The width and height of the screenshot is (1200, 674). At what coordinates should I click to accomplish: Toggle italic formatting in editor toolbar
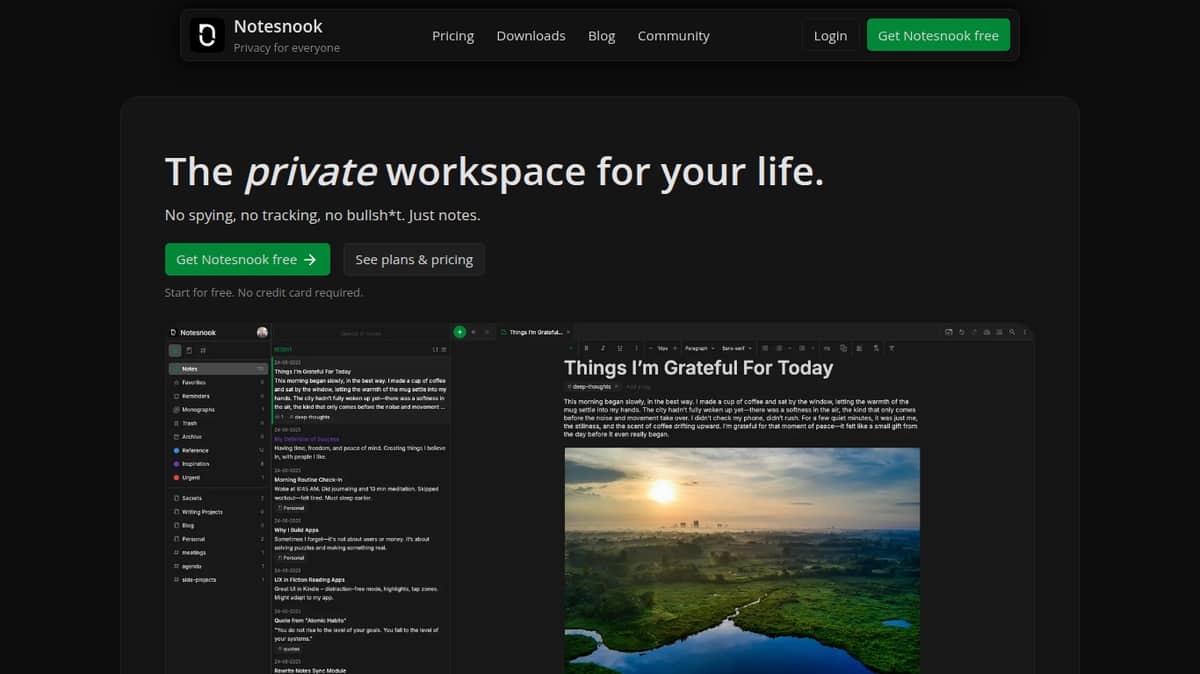603,348
